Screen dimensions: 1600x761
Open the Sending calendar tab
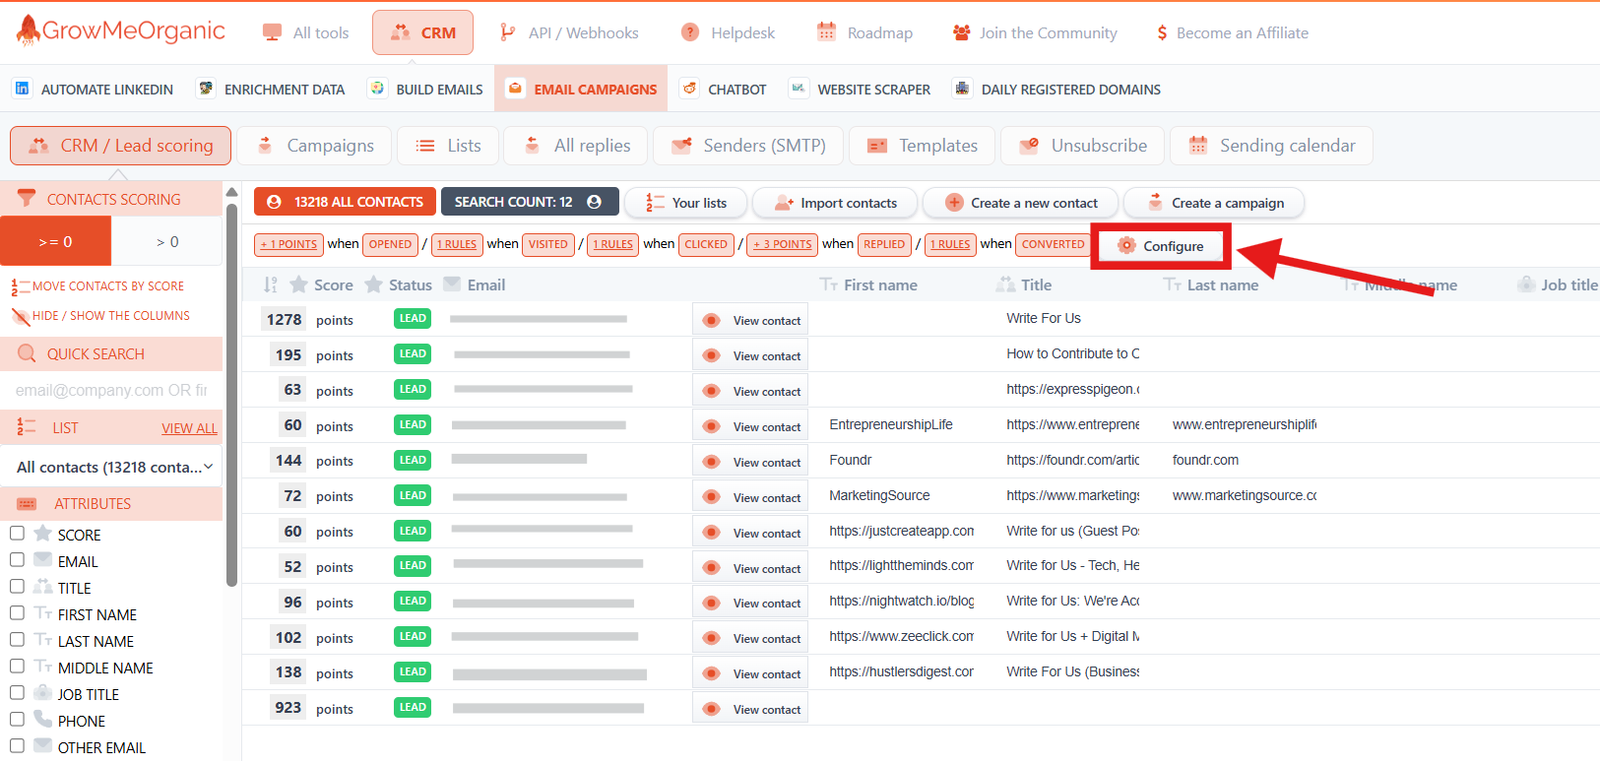(1271, 145)
